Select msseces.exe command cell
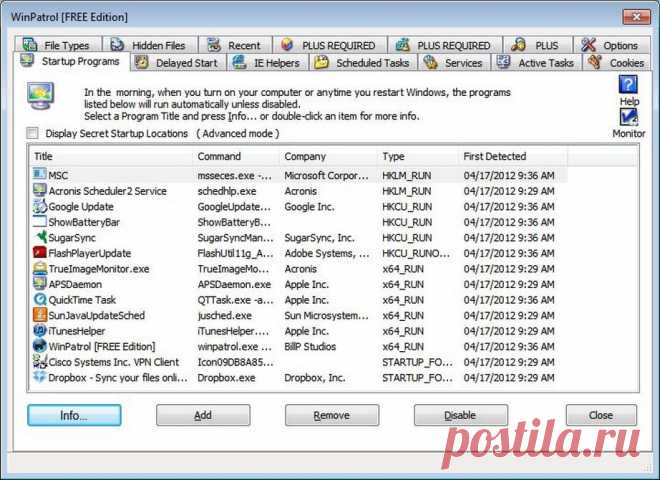 234,175
